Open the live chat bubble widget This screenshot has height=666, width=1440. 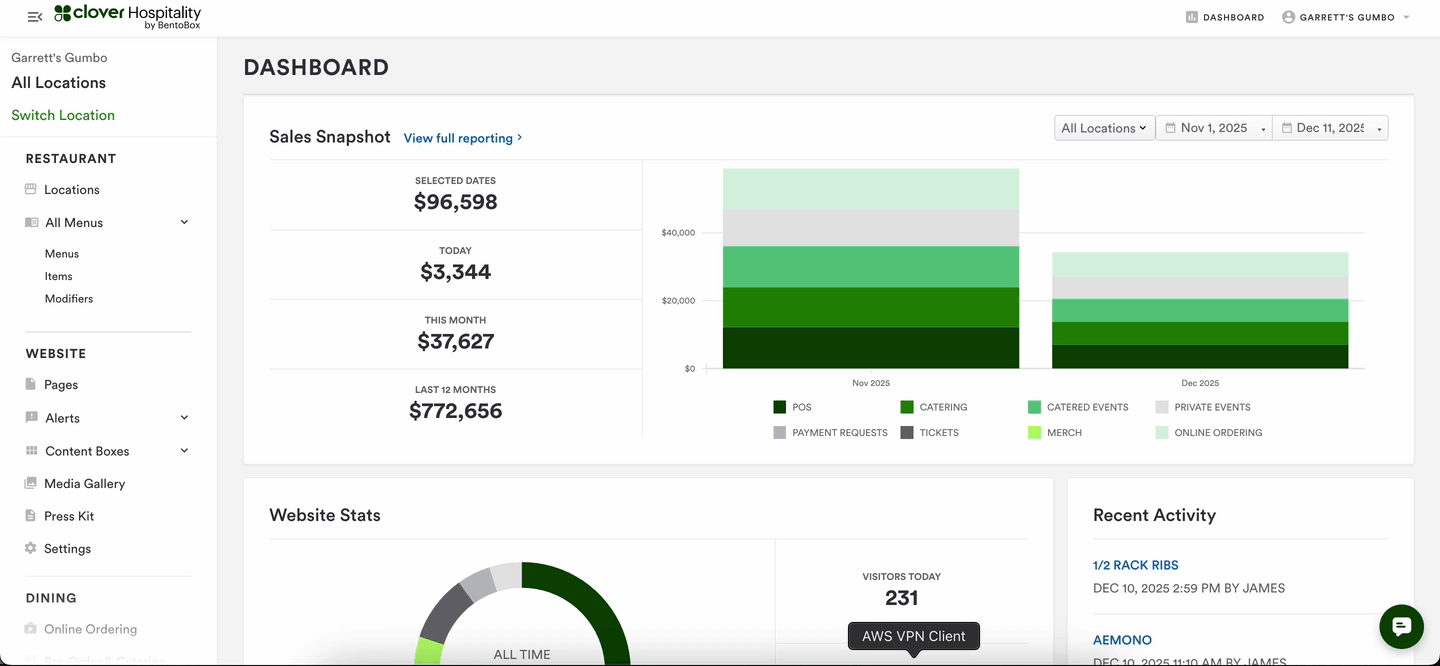[1401, 627]
